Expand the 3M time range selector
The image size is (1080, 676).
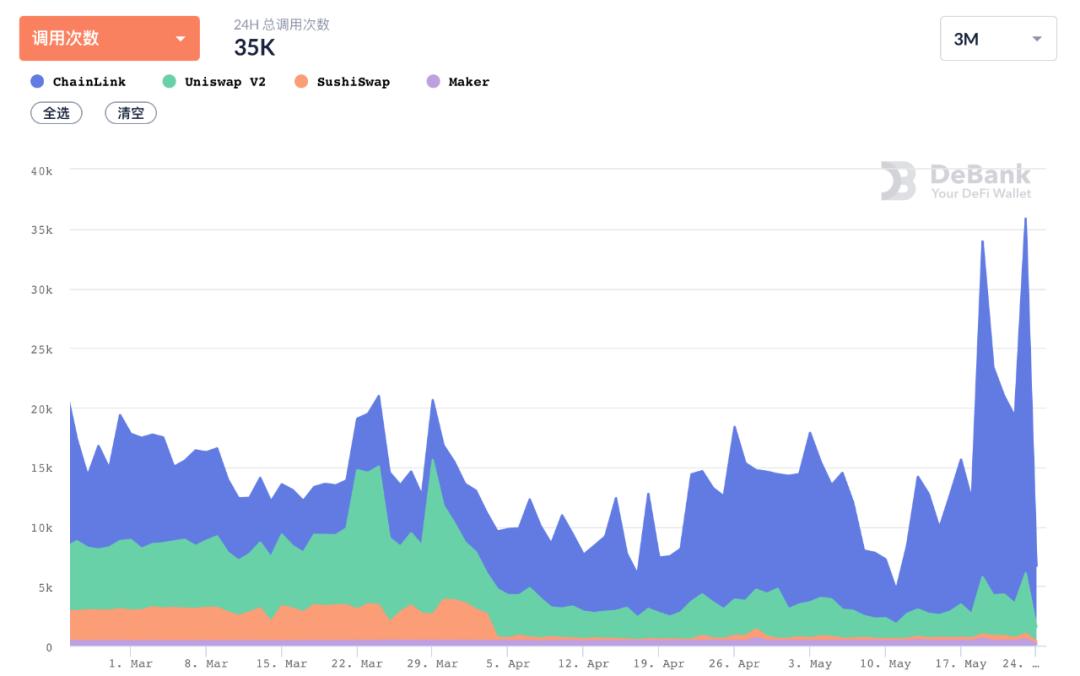click(x=997, y=39)
